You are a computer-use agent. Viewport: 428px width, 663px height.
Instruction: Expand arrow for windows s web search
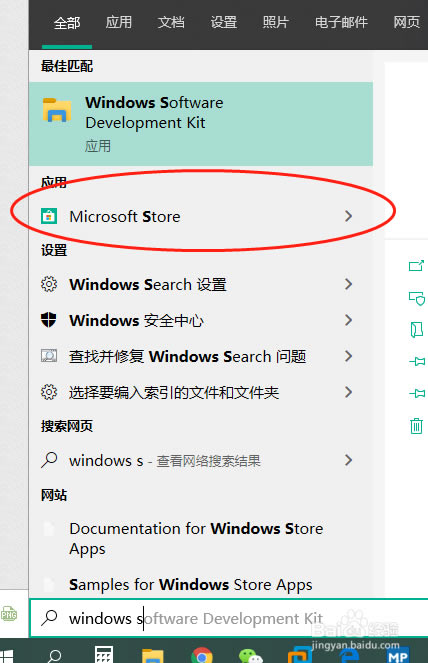click(x=348, y=460)
